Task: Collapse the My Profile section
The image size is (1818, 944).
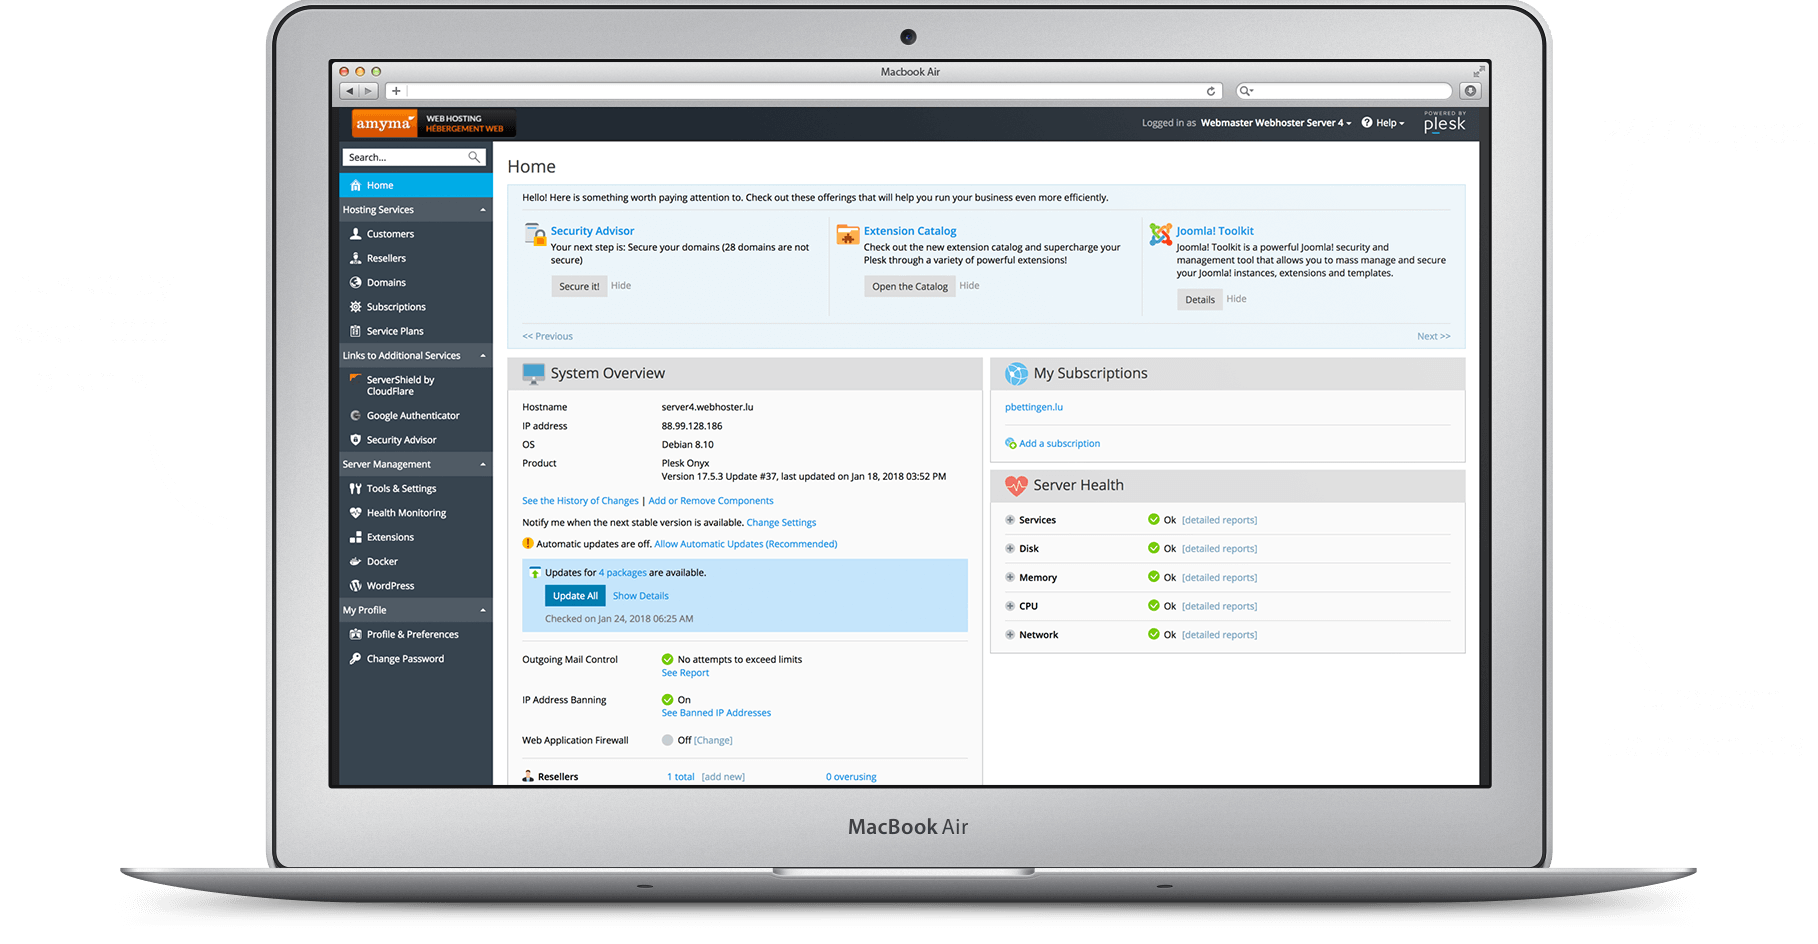Action: point(483,610)
